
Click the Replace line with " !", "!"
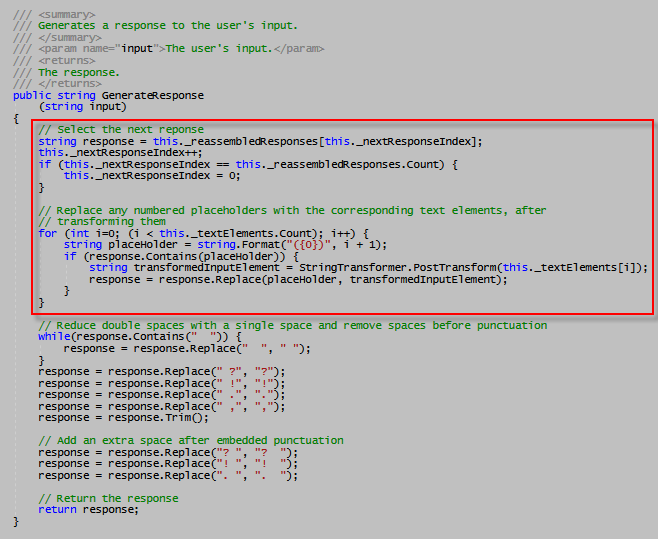[x=162, y=384]
